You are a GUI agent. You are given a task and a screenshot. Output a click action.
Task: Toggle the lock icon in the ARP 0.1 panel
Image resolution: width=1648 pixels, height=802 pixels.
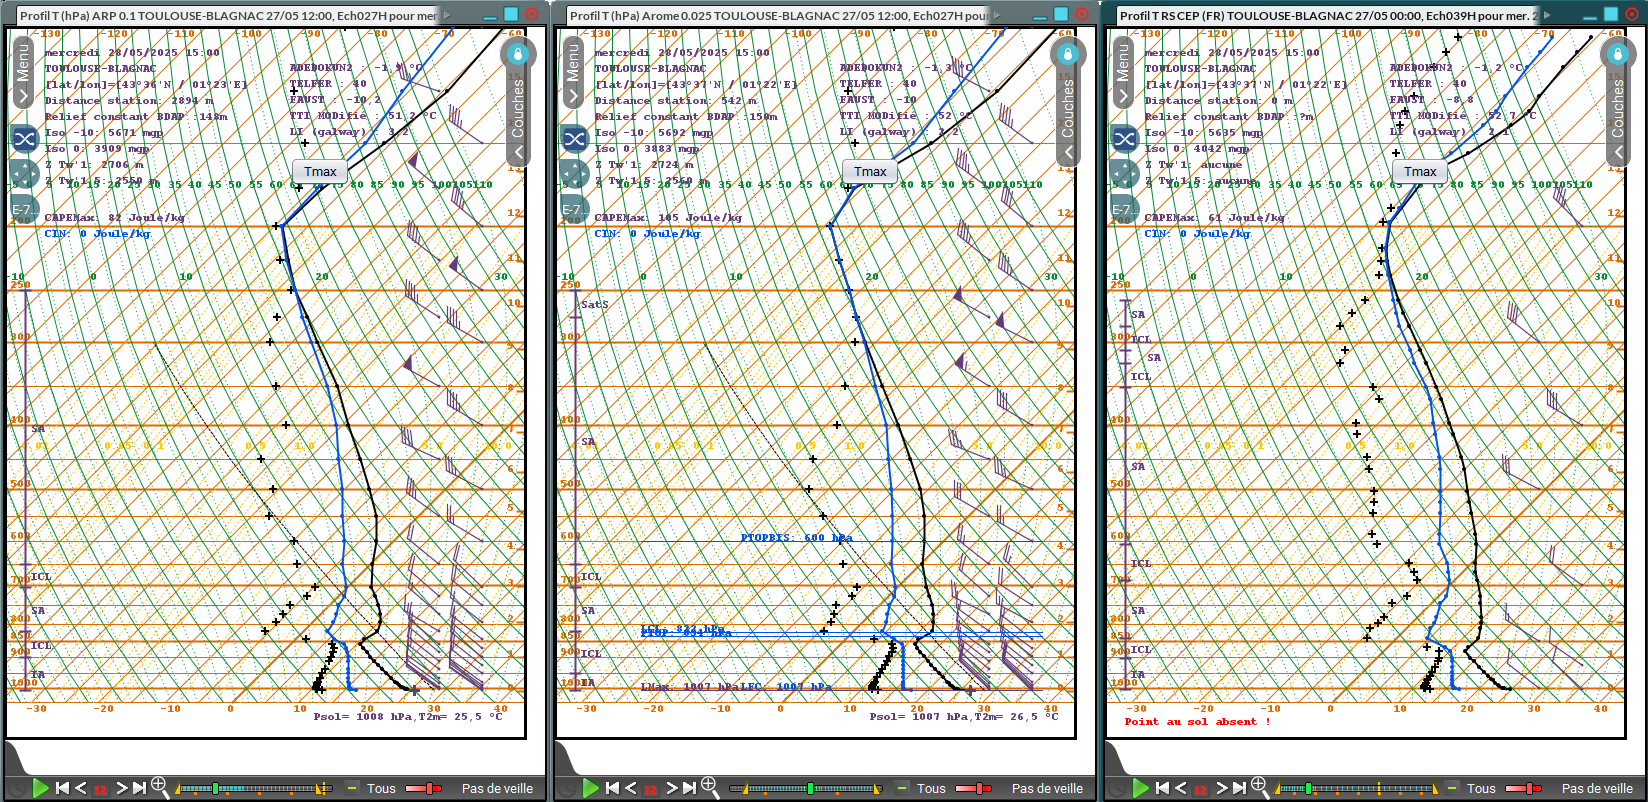click(x=517, y=54)
